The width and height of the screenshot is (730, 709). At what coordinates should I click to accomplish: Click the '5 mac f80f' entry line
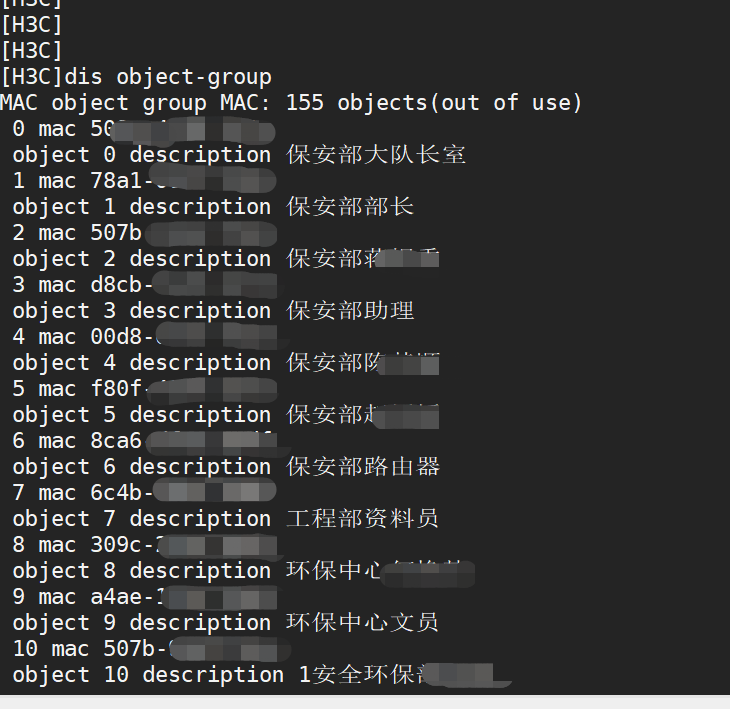pyautogui.click(x=88, y=389)
